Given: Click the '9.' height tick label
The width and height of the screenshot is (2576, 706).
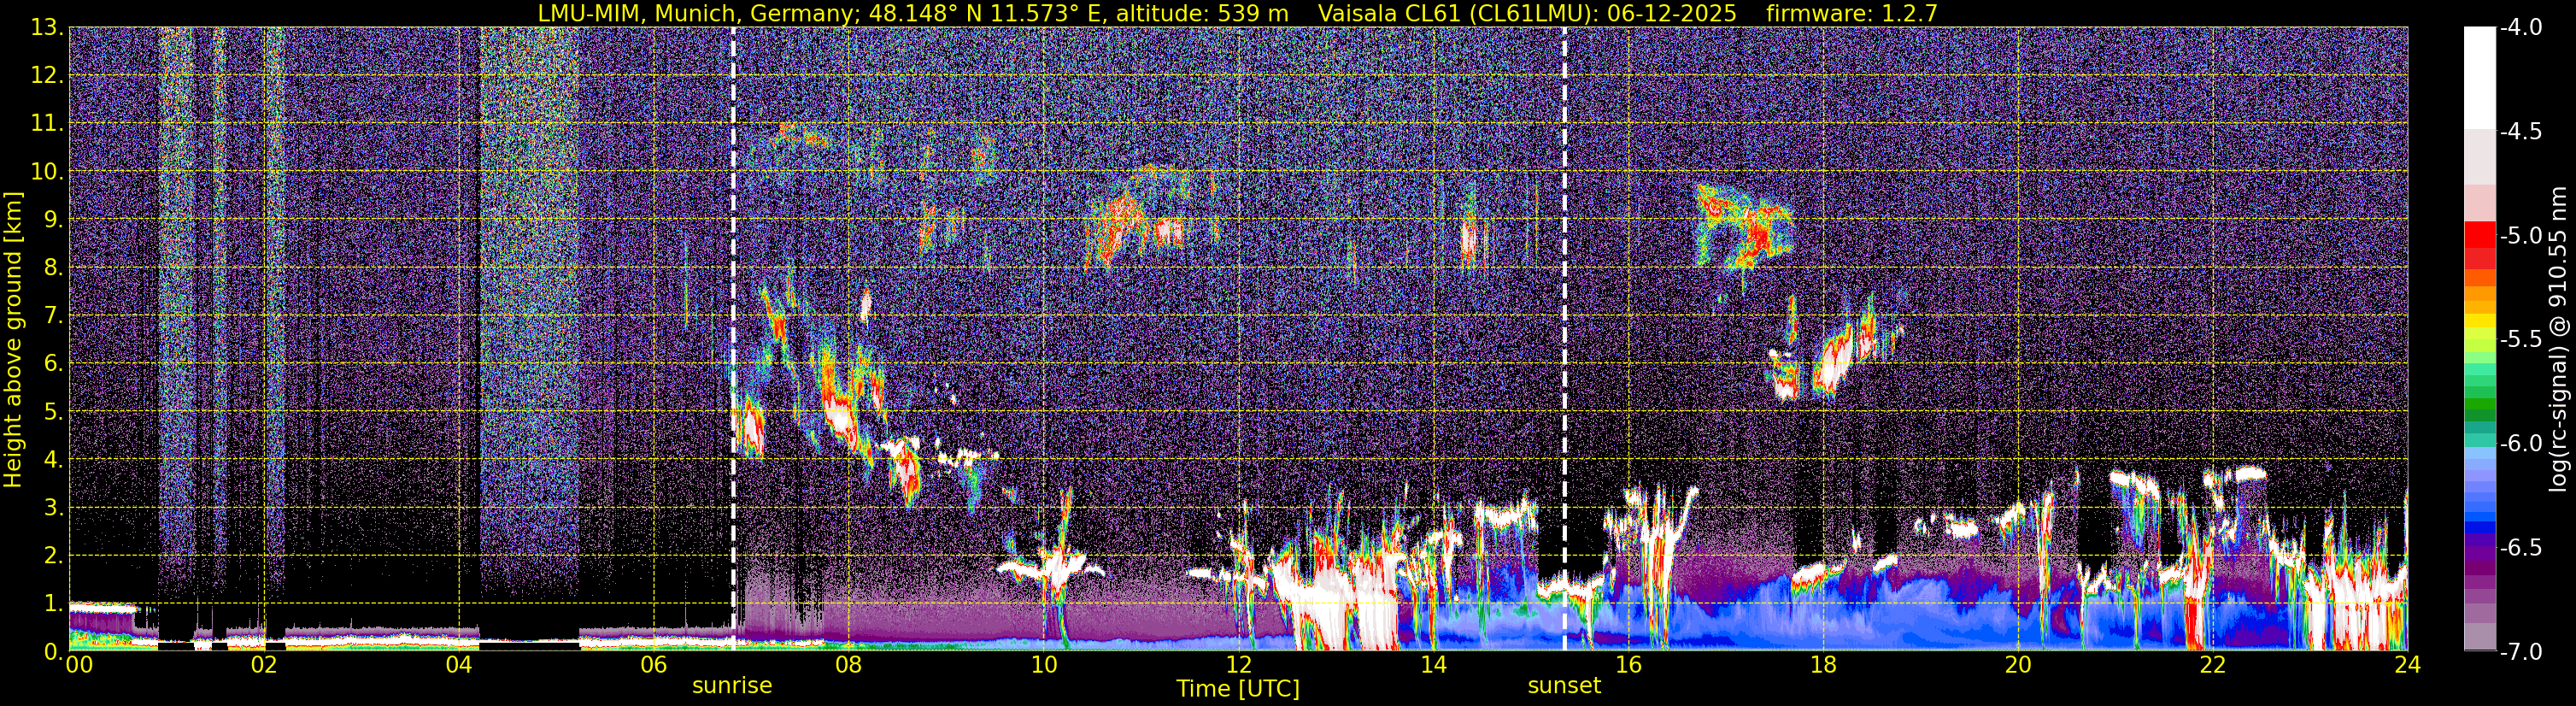Looking at the screenshot, I should 53,220.
